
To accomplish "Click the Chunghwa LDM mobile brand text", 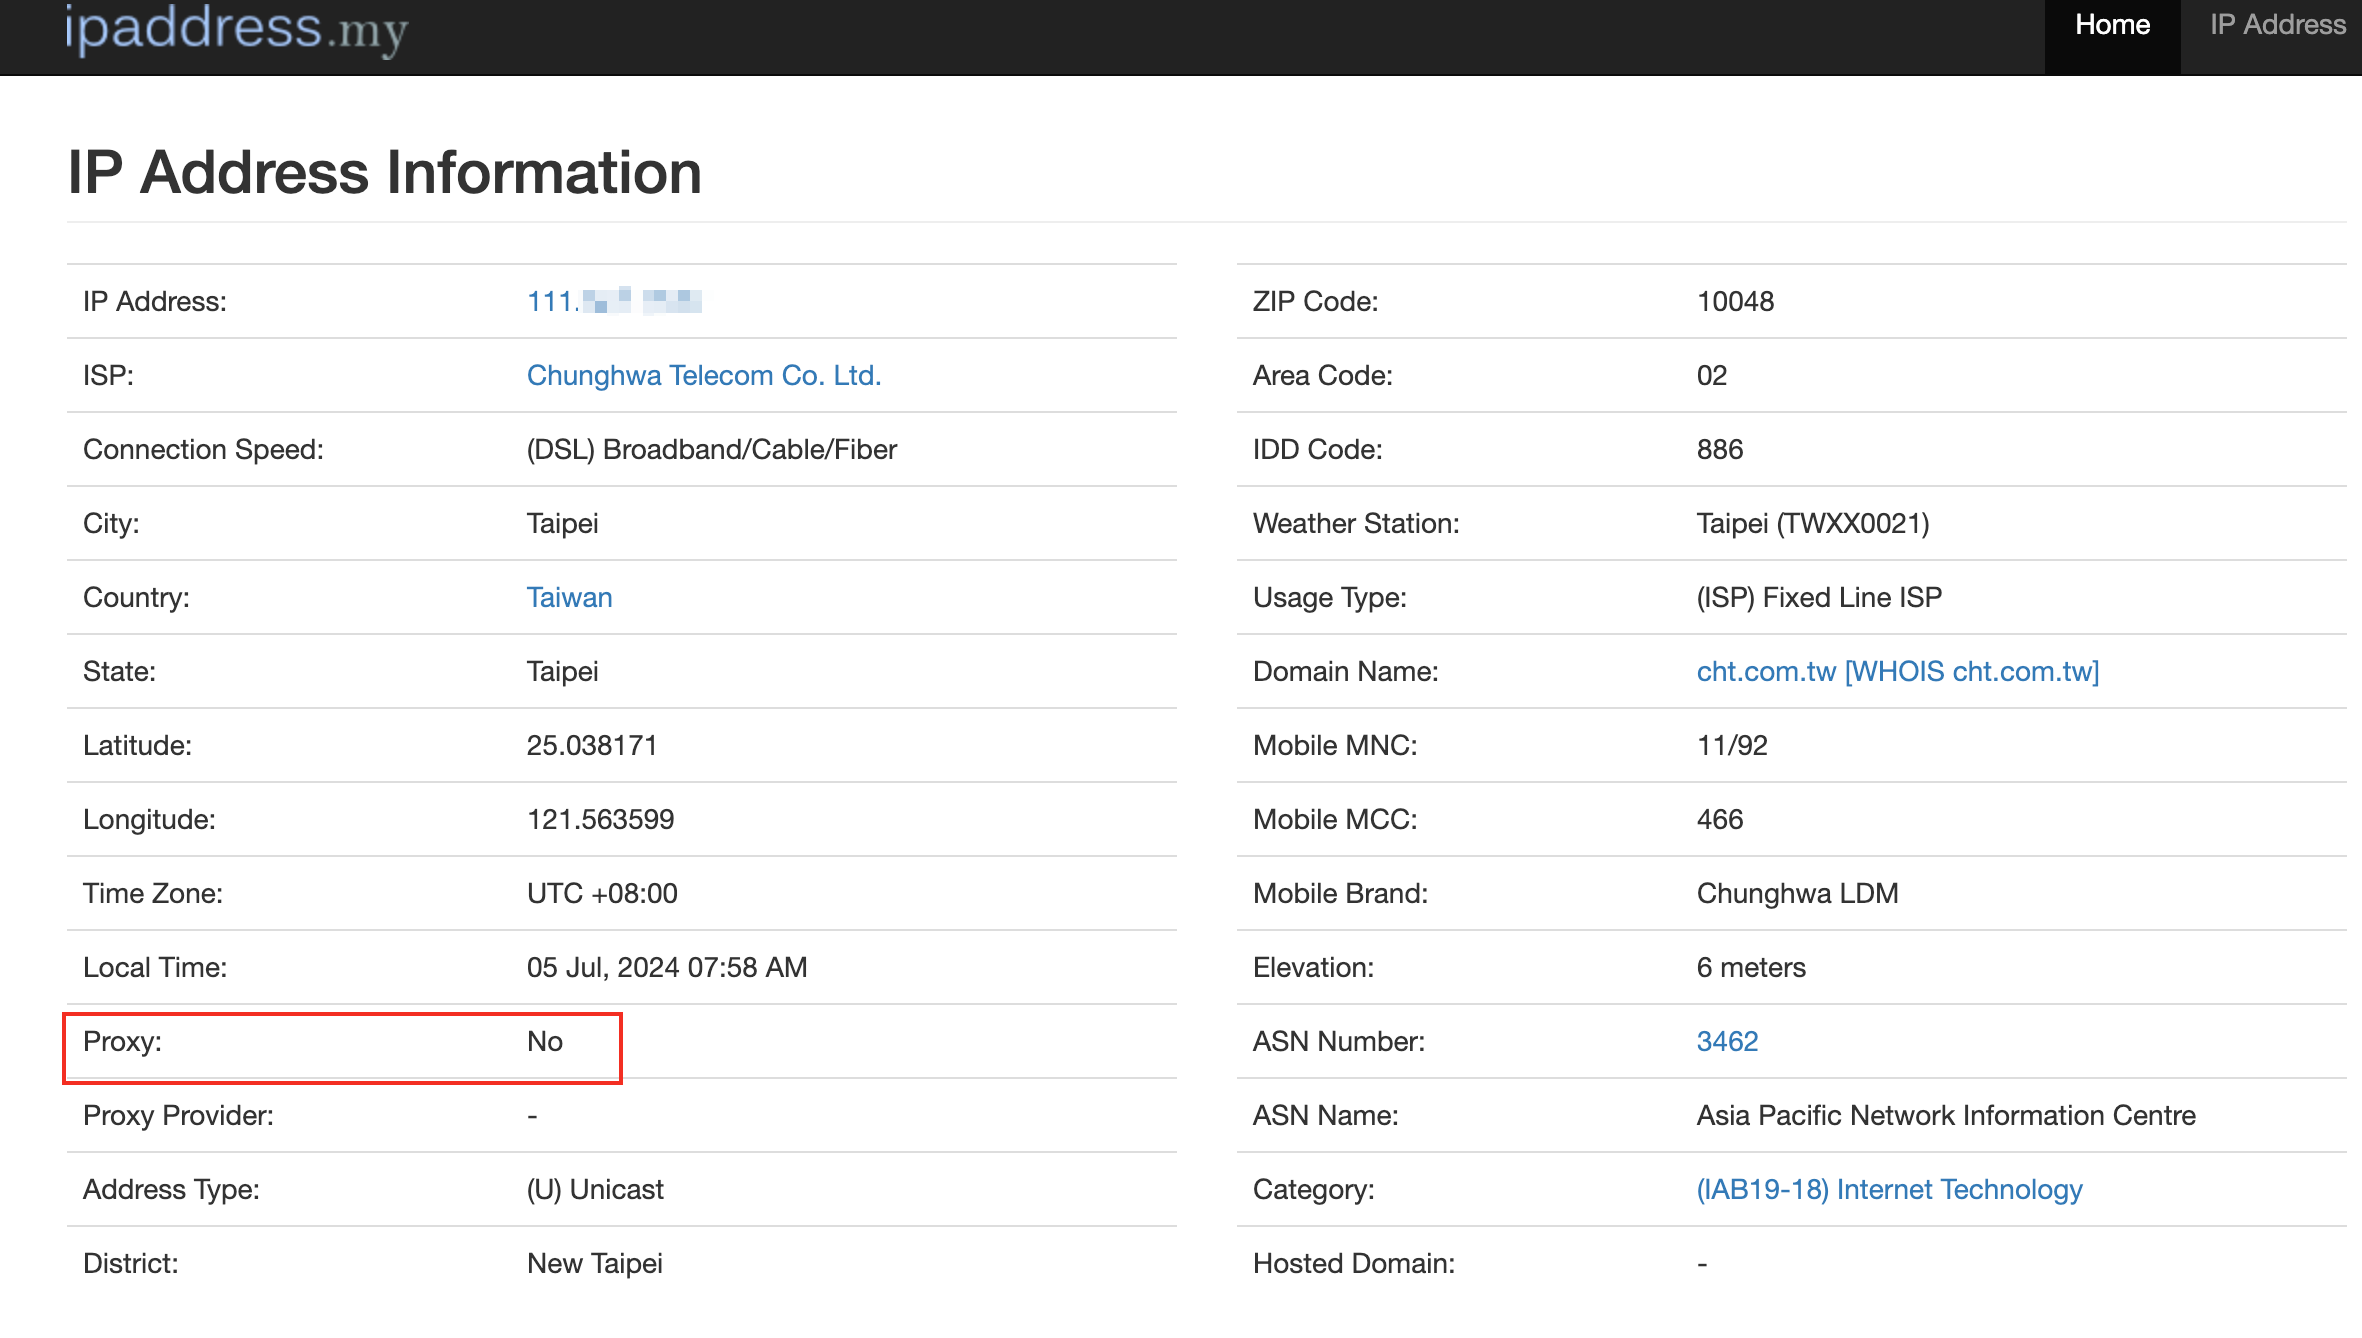I will [1796, 893].
